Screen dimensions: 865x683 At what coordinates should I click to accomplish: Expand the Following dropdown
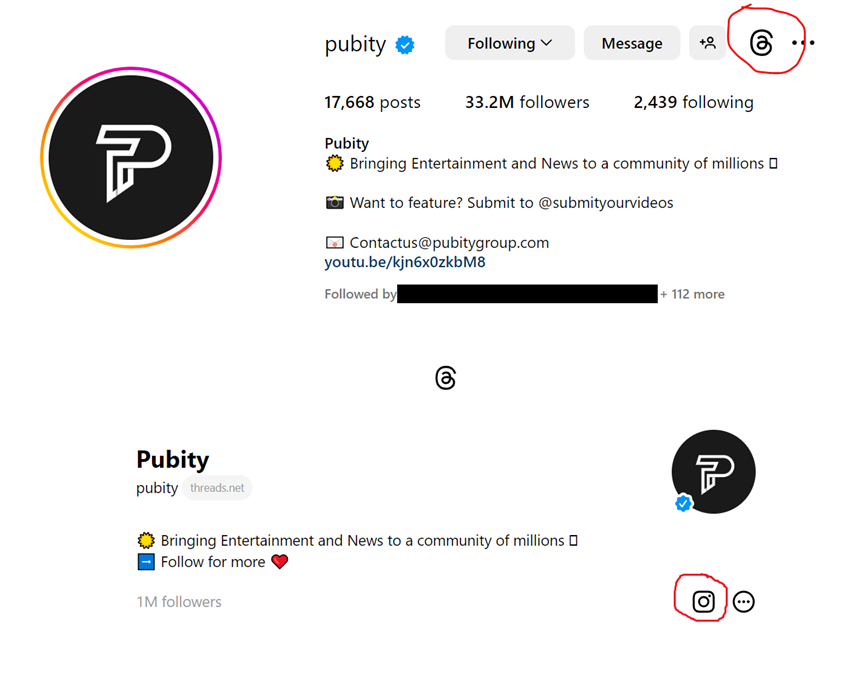[510, 42]
